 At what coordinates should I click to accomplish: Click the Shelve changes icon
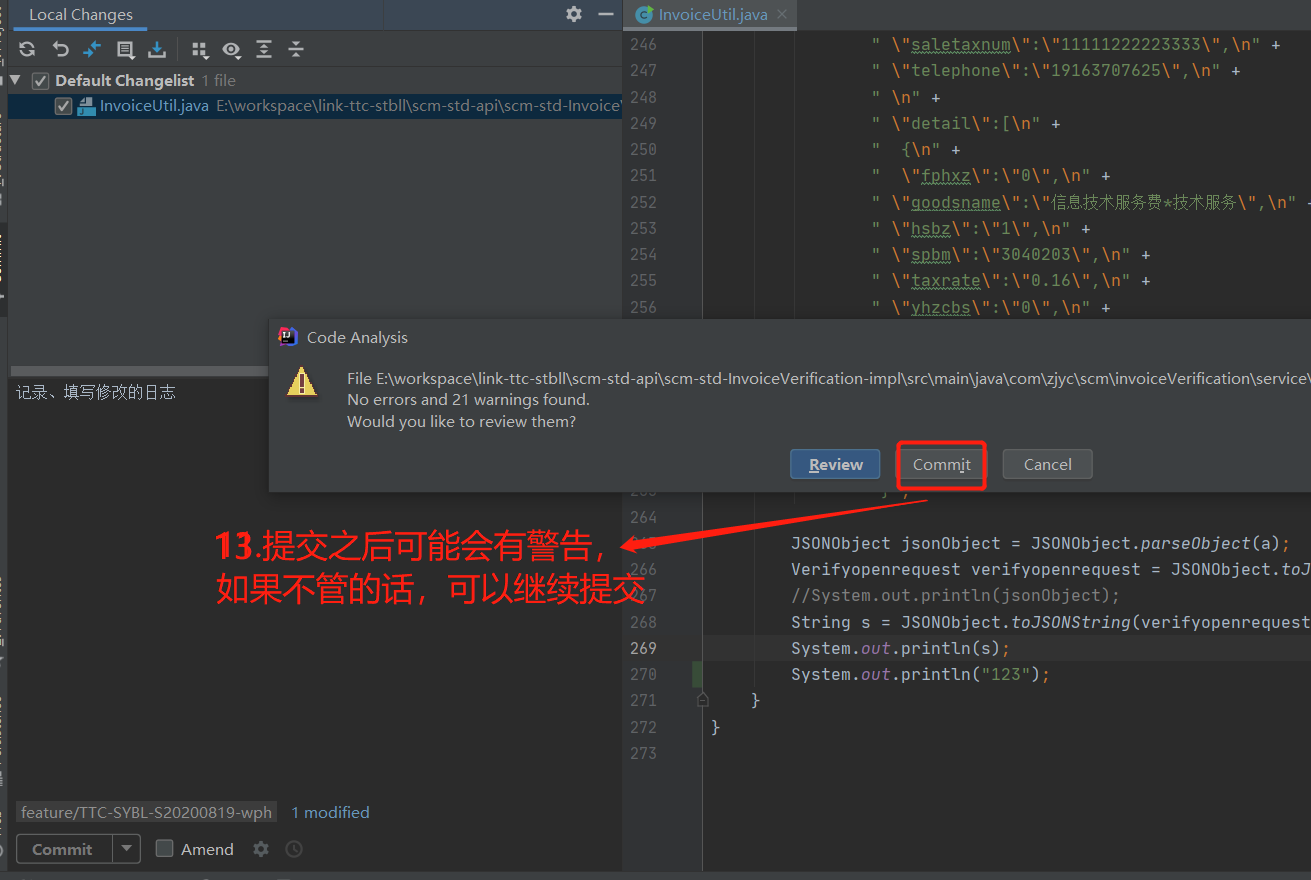(157, 49)
